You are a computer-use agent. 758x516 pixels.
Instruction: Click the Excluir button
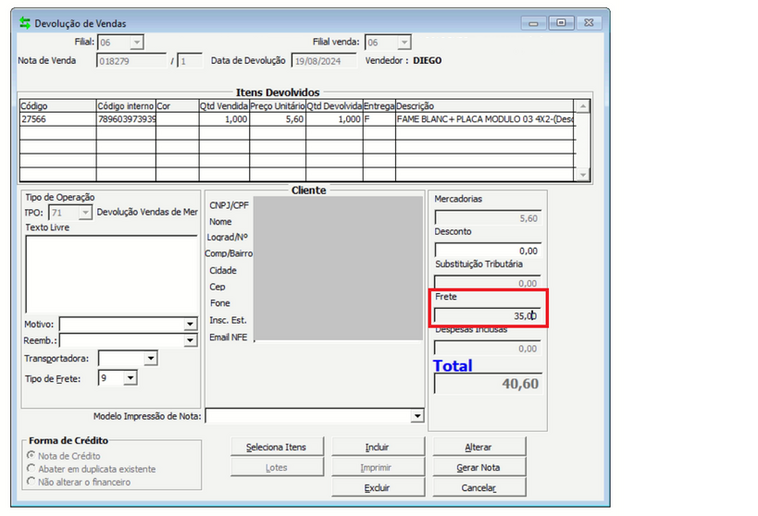tap(378, 487)
